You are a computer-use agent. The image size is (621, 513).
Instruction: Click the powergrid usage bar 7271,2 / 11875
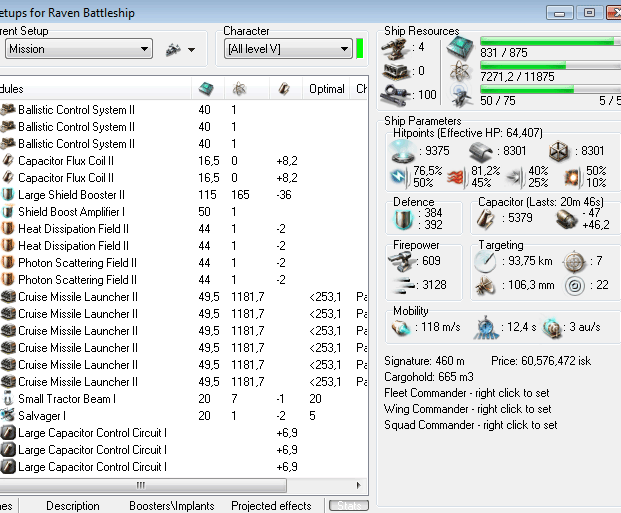tap(551, 65)
